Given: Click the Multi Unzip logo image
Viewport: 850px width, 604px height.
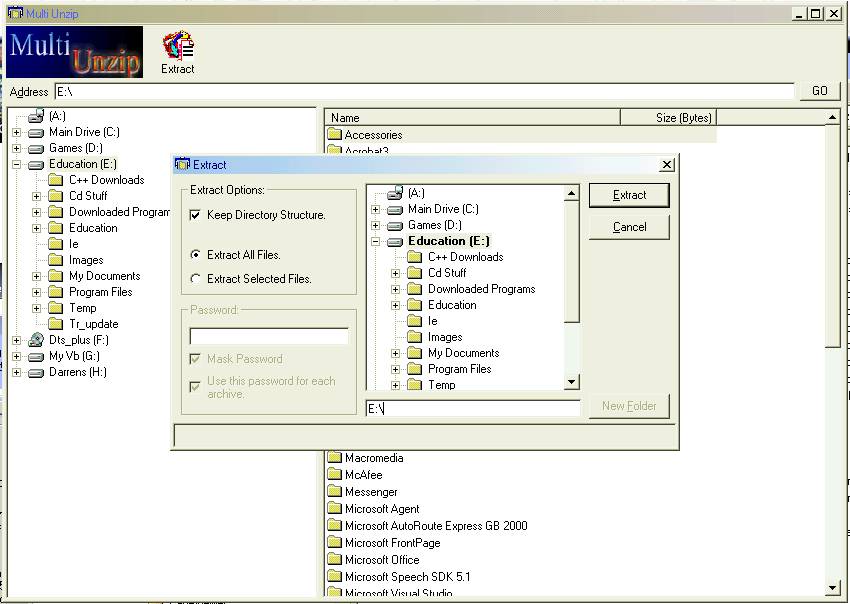Looking at the screenshot, I should [75, 51].
